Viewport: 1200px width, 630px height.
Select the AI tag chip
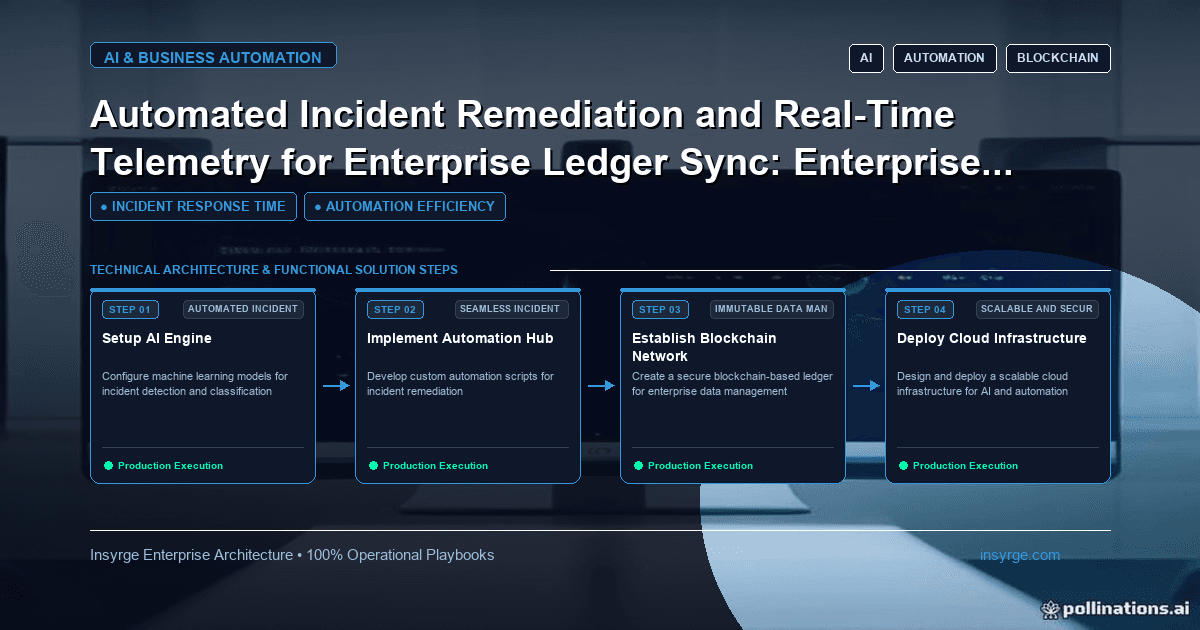click(x=866, y=58)
